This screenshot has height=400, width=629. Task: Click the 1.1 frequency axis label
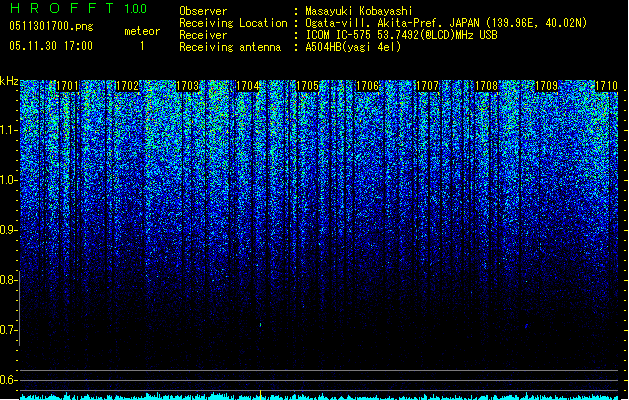tap(8, 130)
